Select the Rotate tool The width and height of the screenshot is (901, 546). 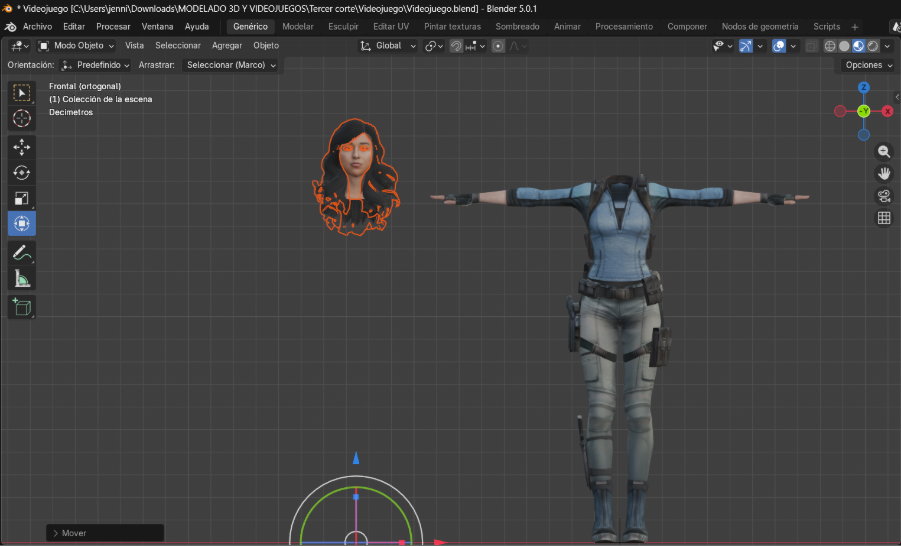click(x=22, y=172)
